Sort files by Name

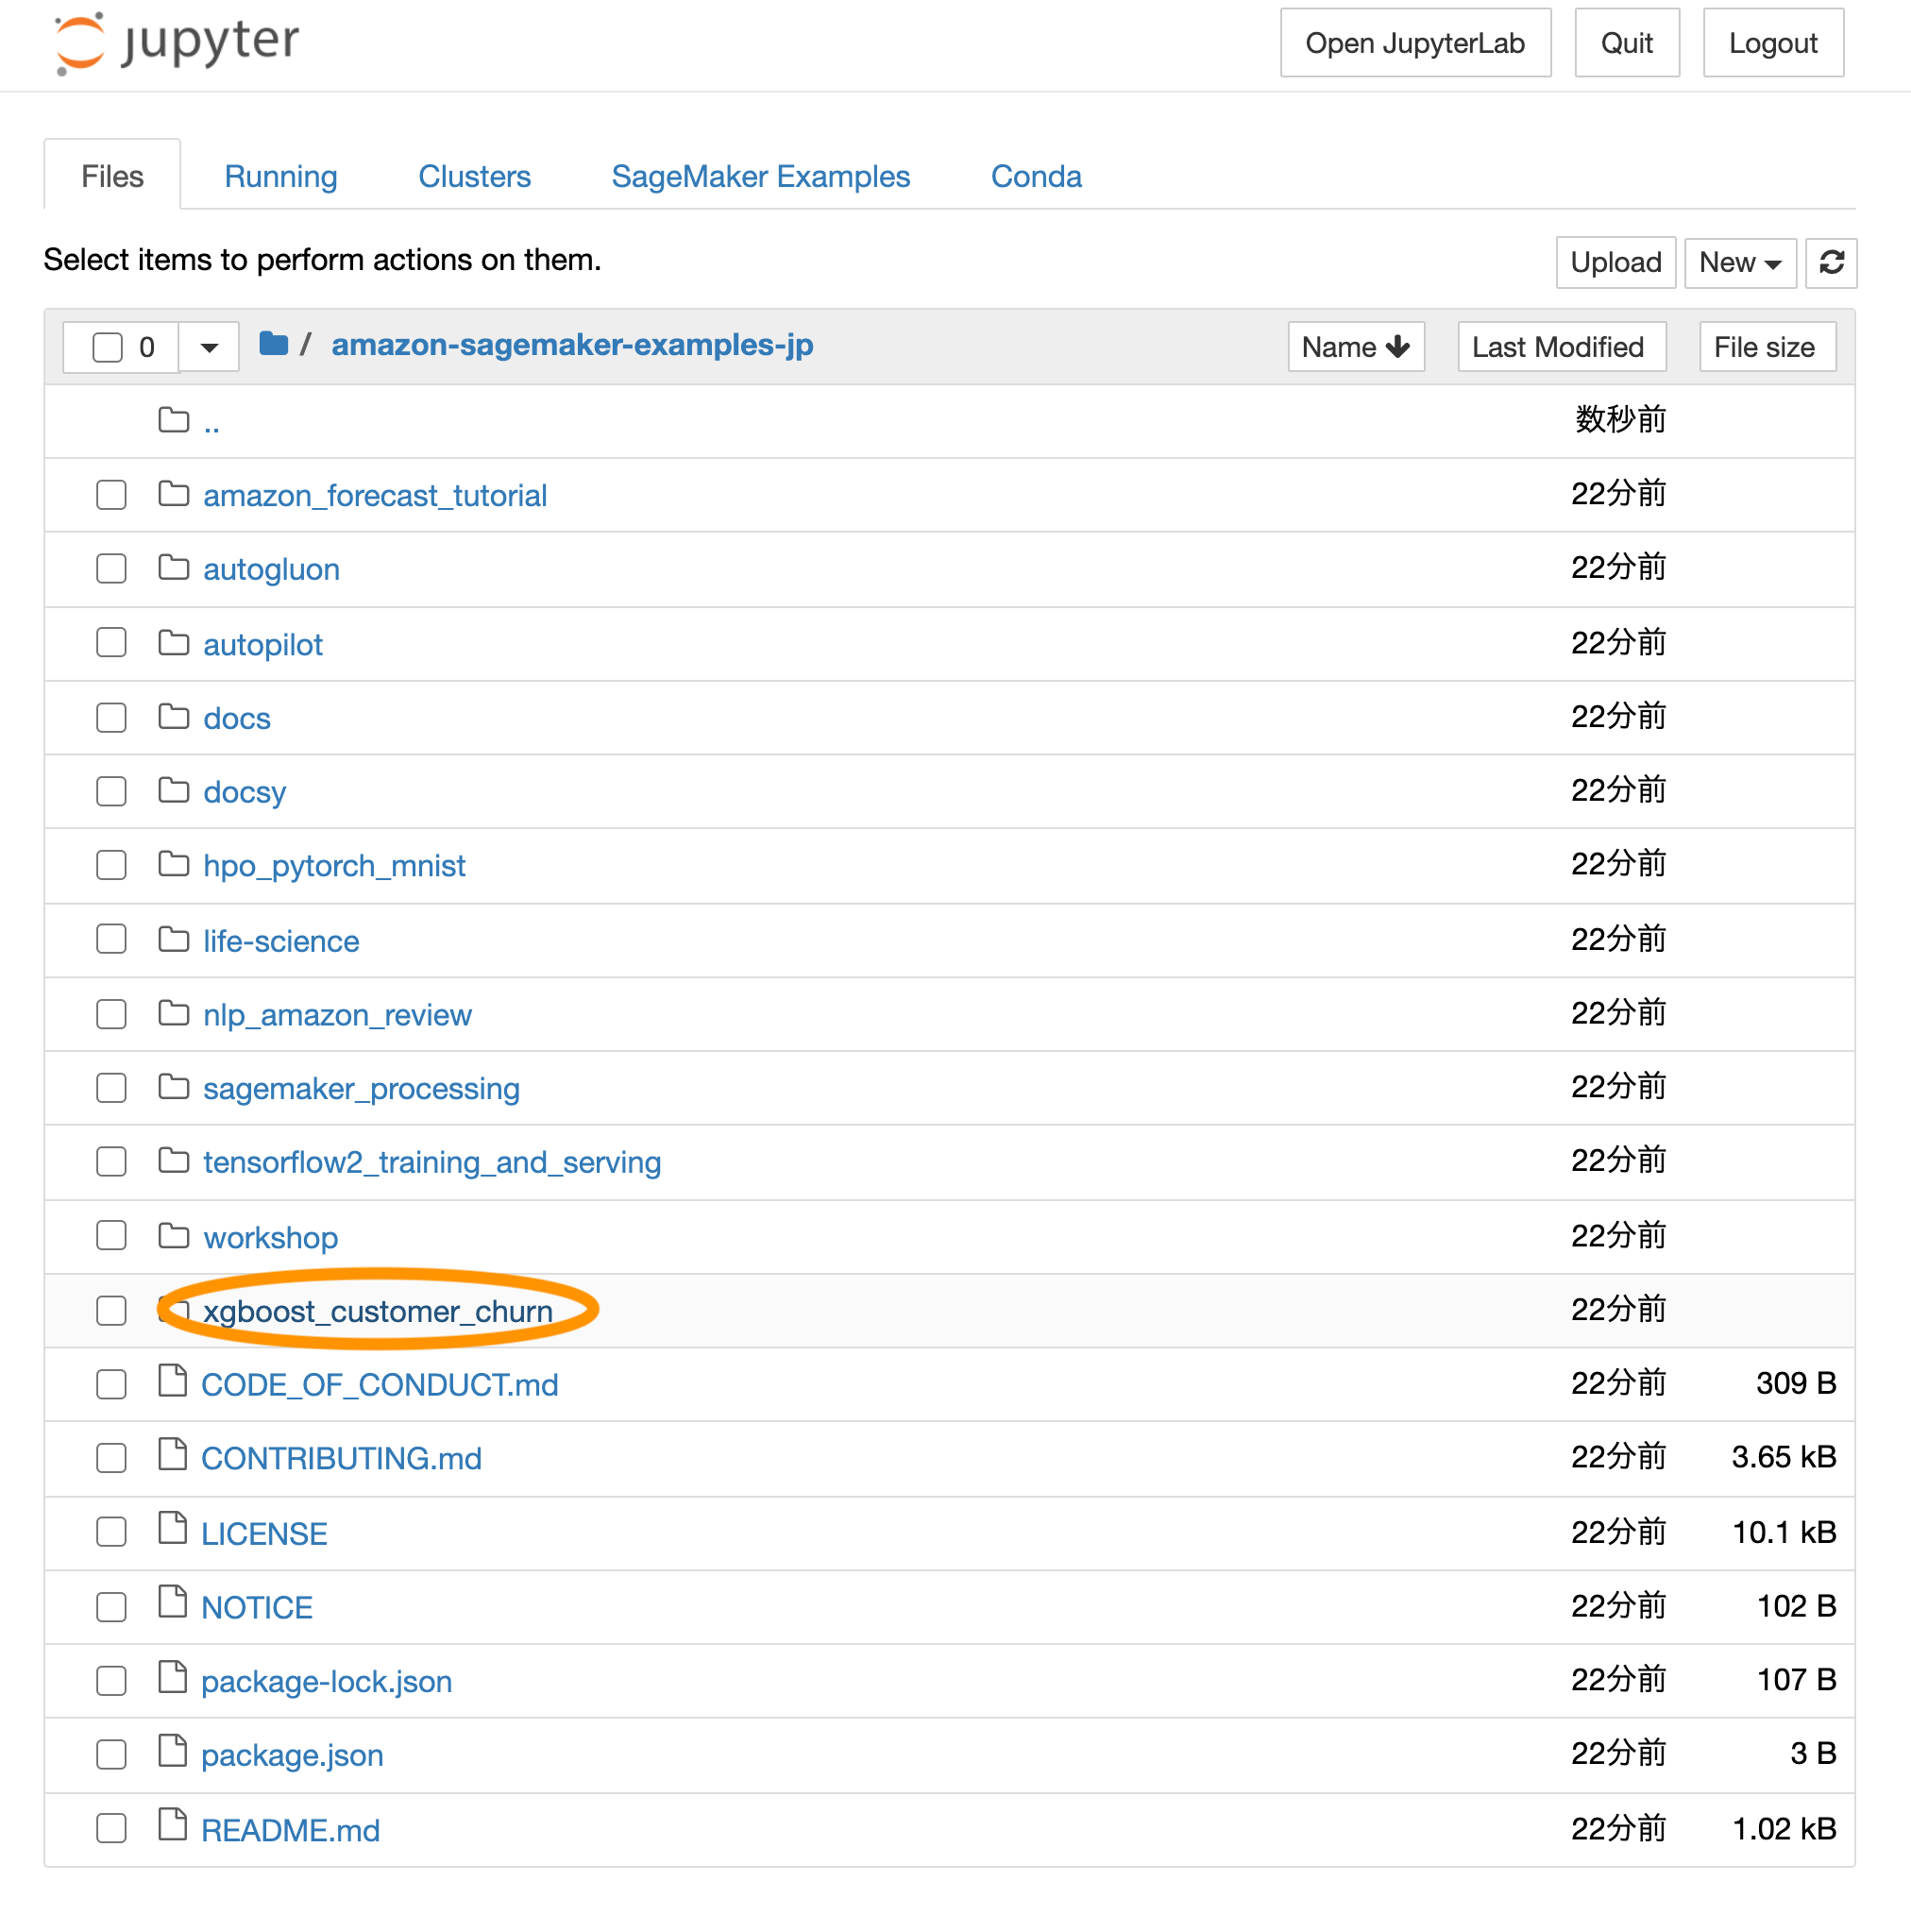point(1356,347)
